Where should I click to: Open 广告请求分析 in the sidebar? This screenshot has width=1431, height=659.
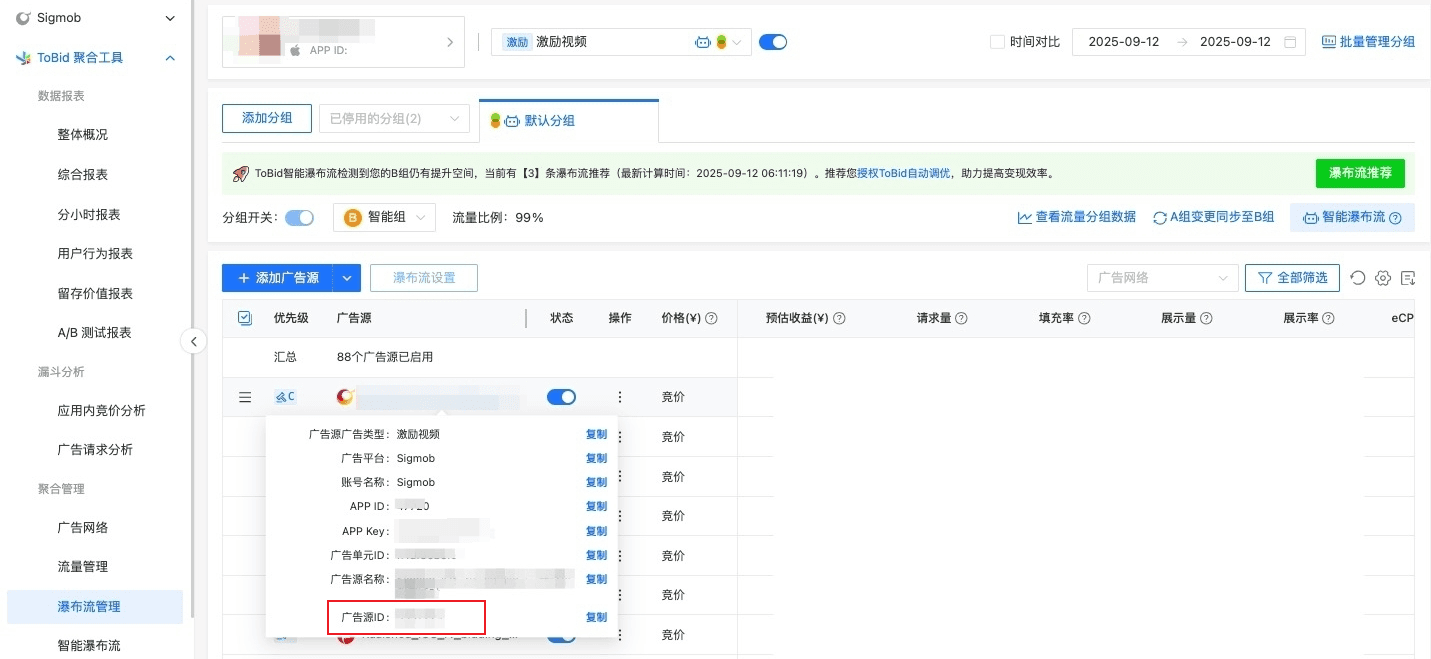pos(95,450)
